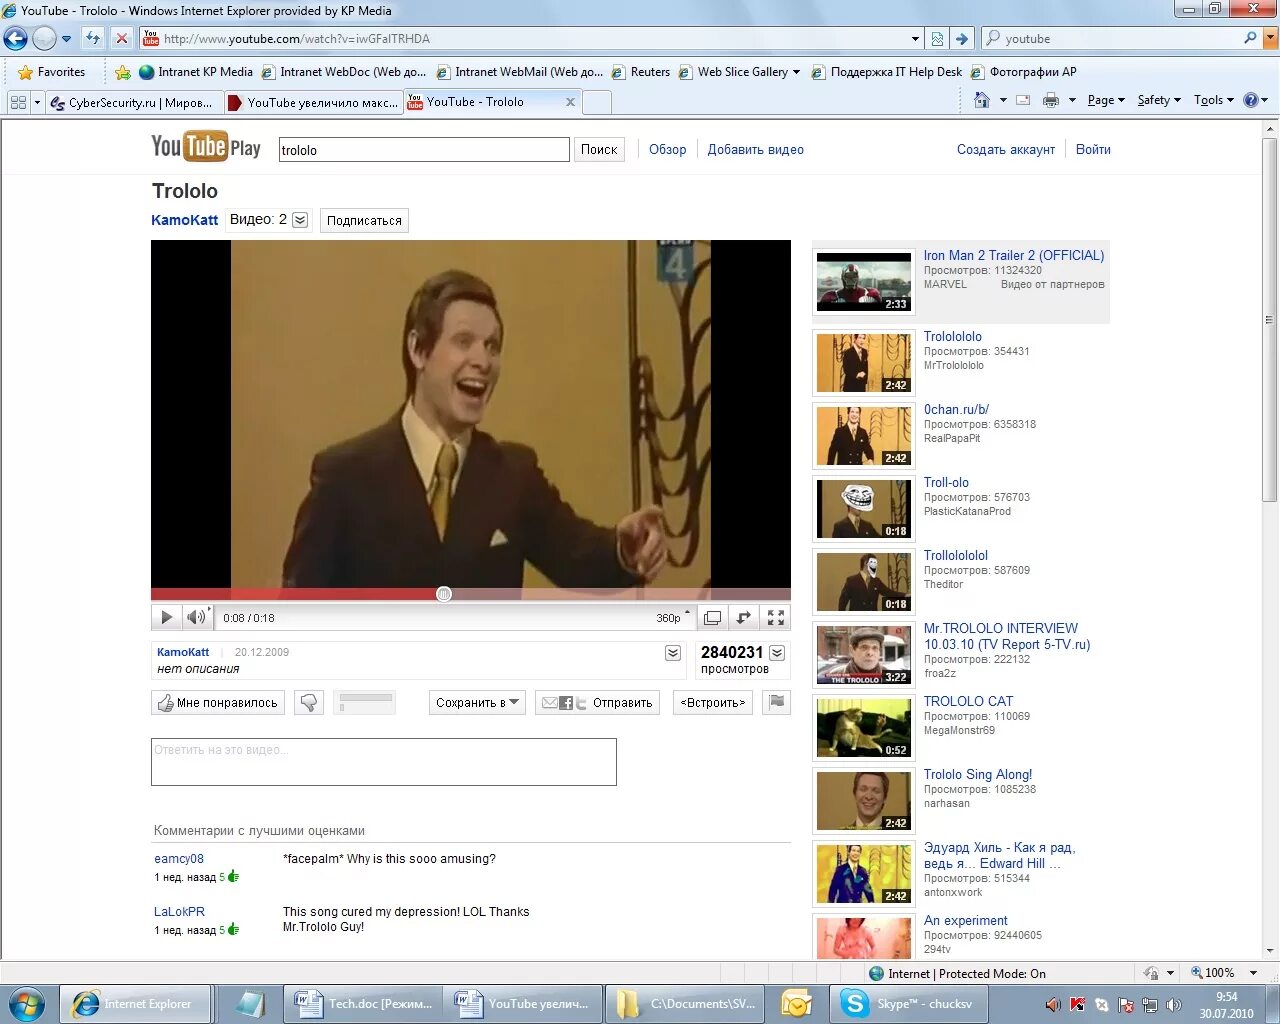Screen dimensions: 1280x1024
Task: Click the Read Mail envelope icon
Action: (1023, 100)
